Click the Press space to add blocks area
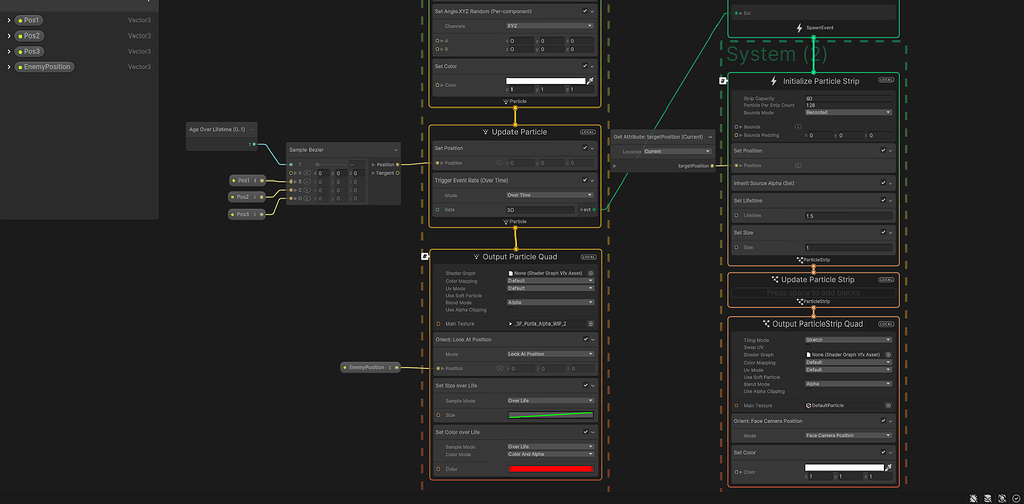Viewport: 1024px width, 504px height. click(813, 293)
